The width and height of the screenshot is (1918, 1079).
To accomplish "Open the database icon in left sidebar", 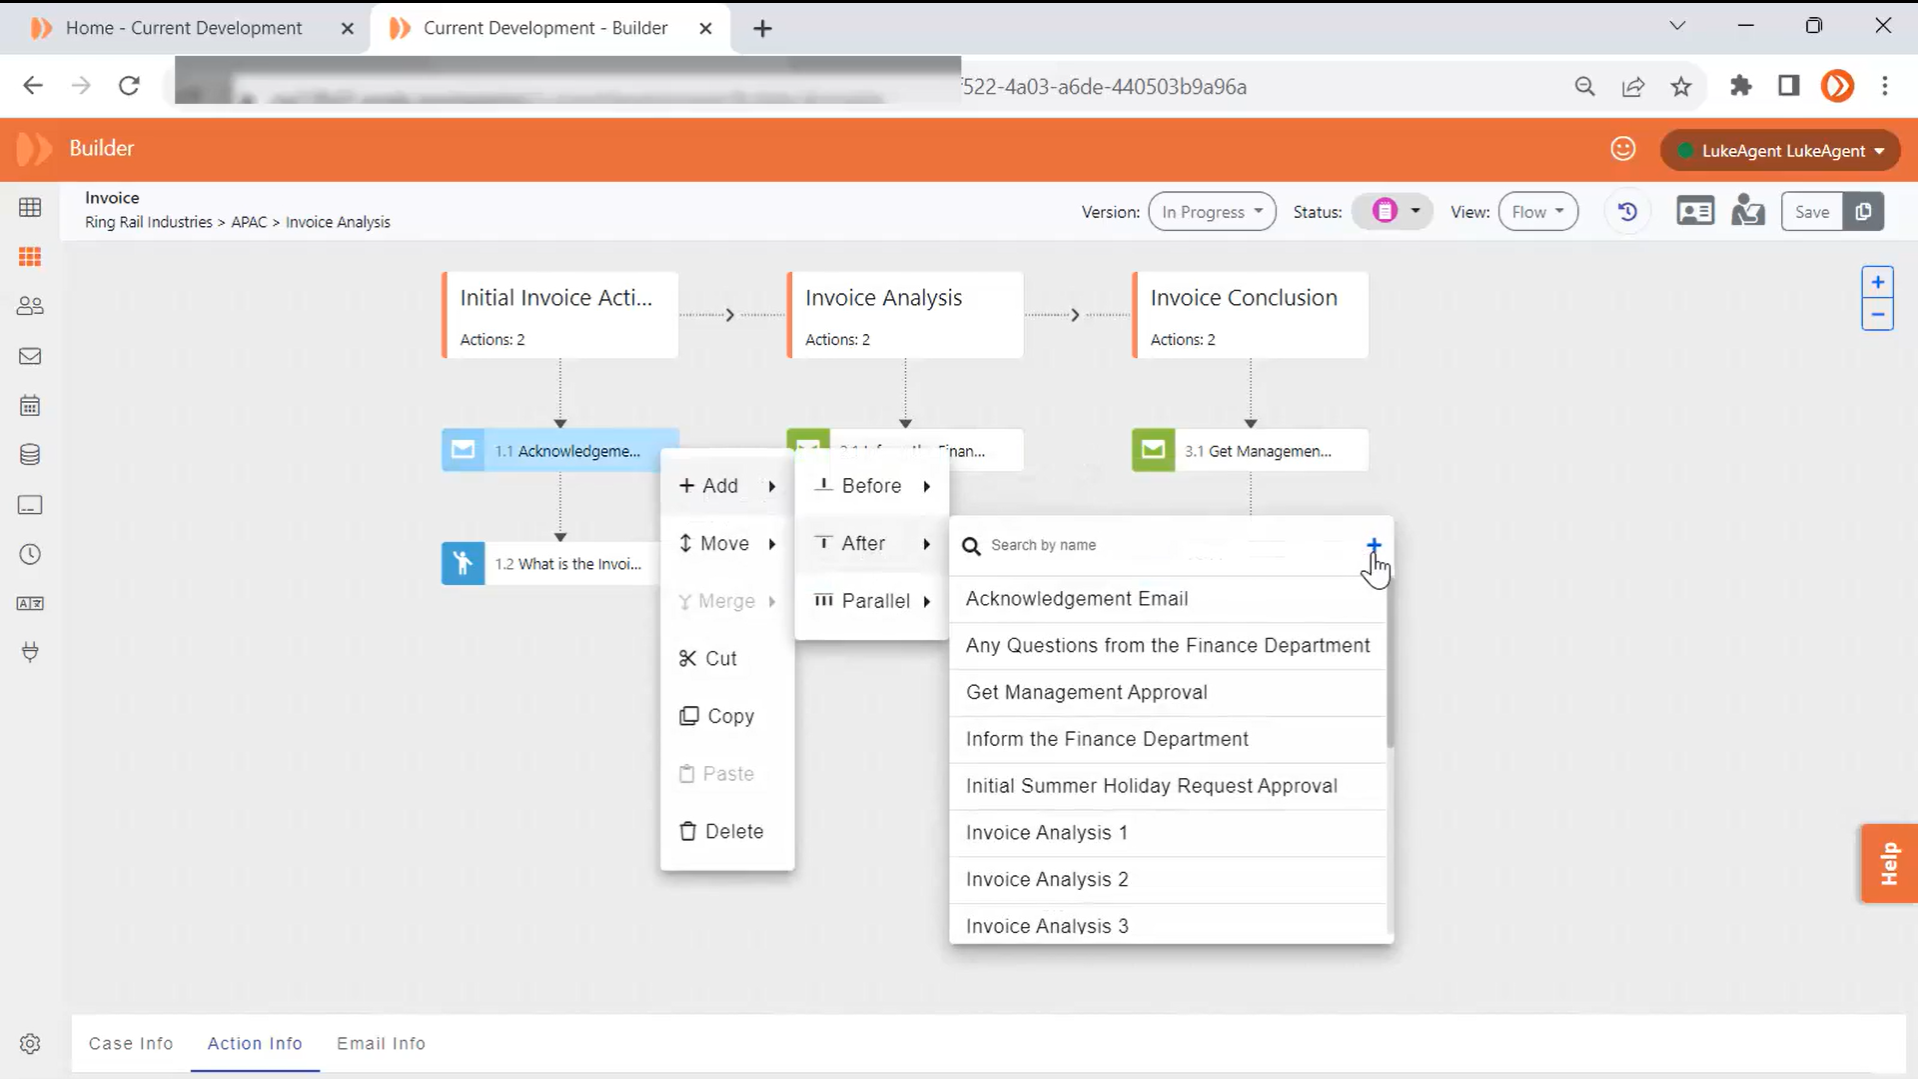I will (x=30, y=456).
